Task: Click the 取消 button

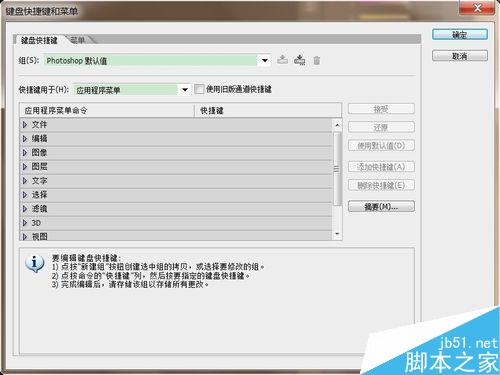Action: coord(460,56)
